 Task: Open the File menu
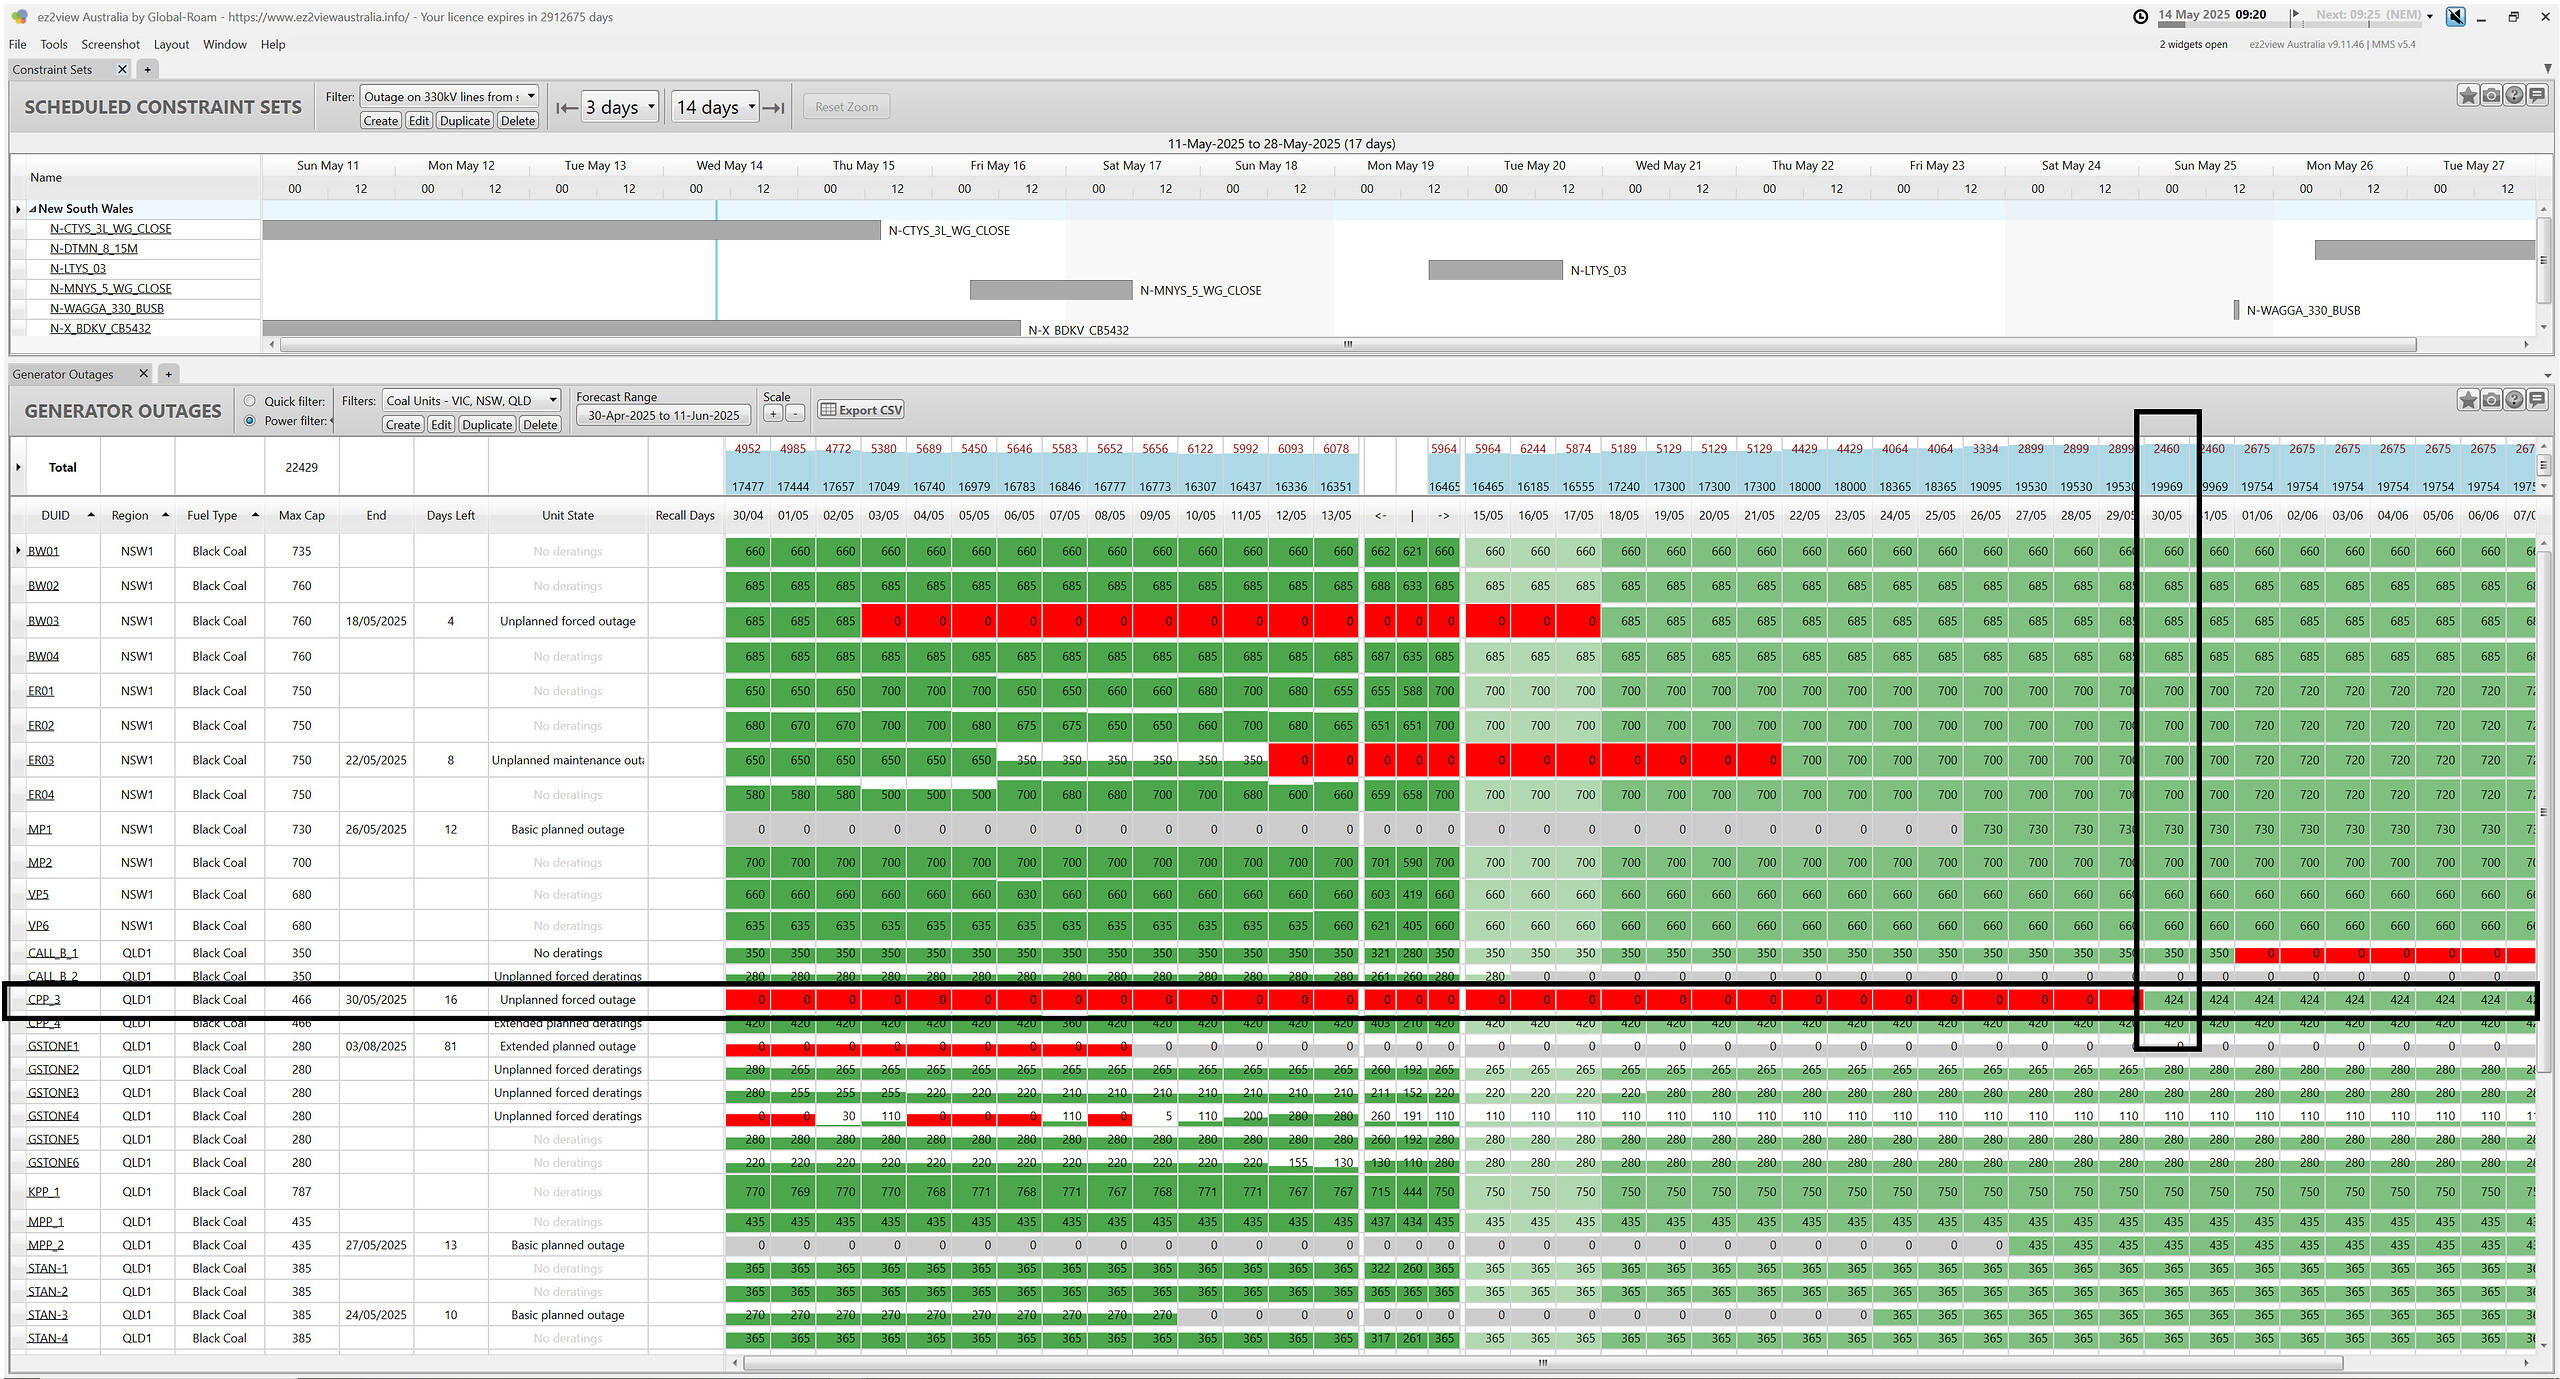(x=18, y=44)
